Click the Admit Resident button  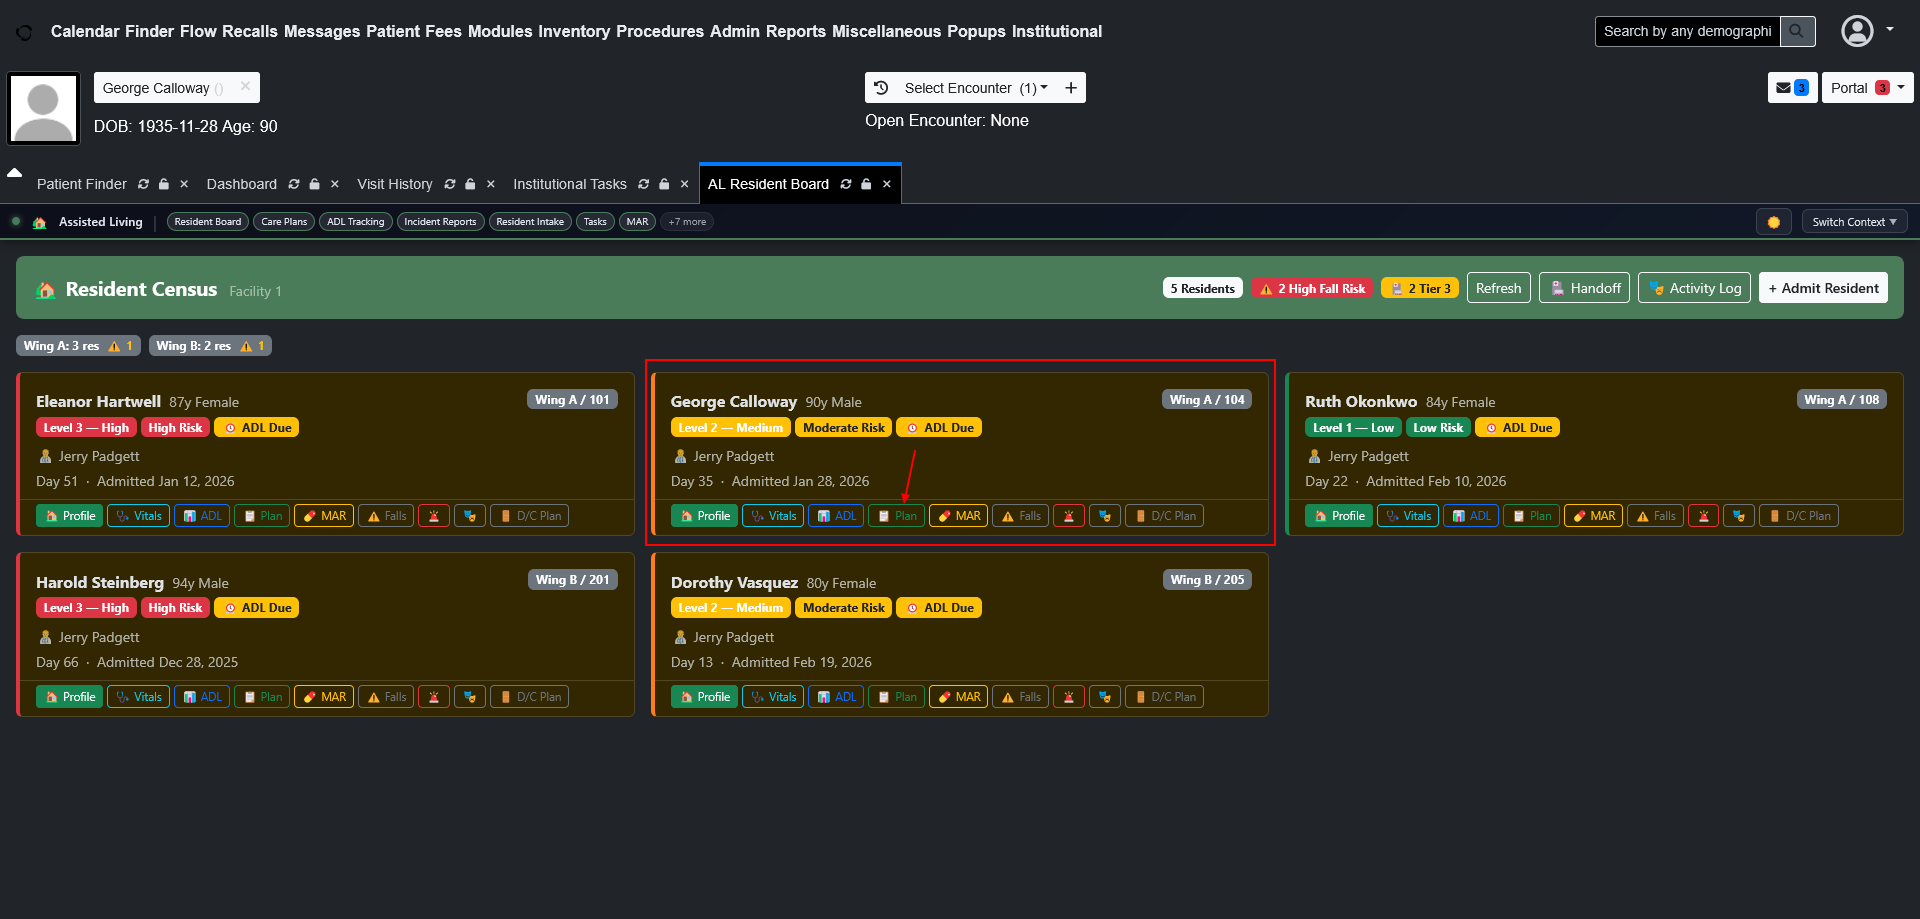[x=1822, y=288]
